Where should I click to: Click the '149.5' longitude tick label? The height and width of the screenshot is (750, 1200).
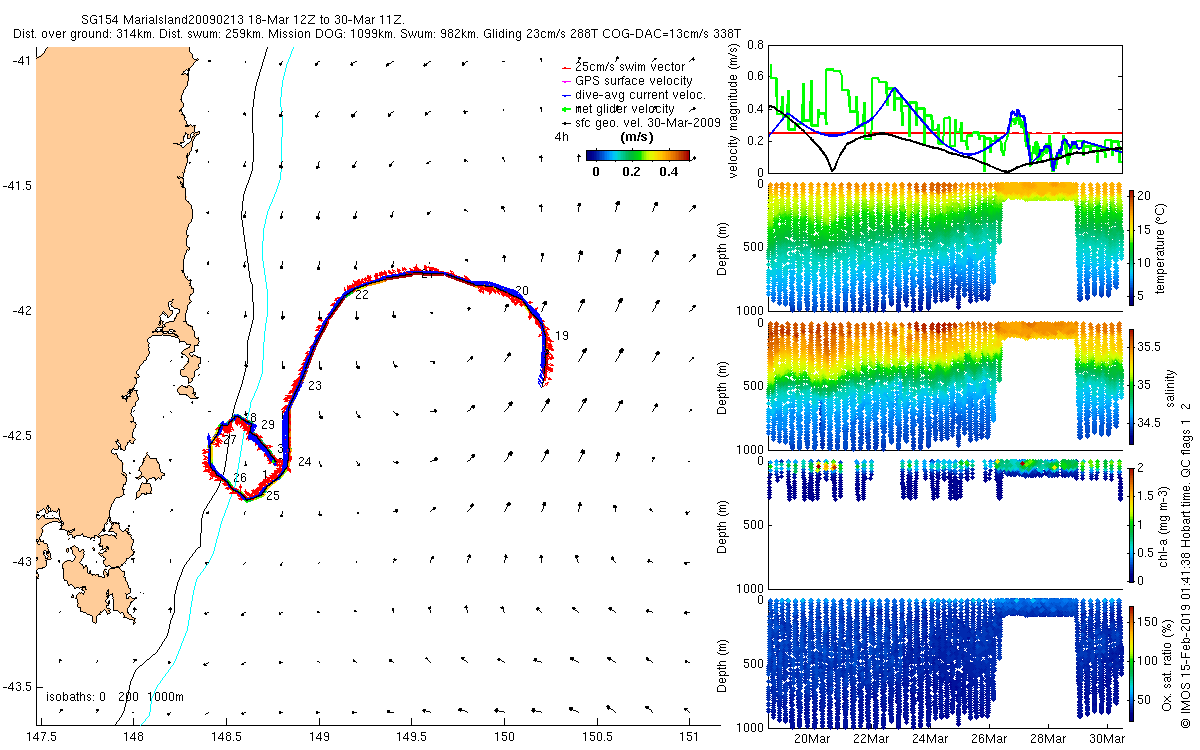412,738
